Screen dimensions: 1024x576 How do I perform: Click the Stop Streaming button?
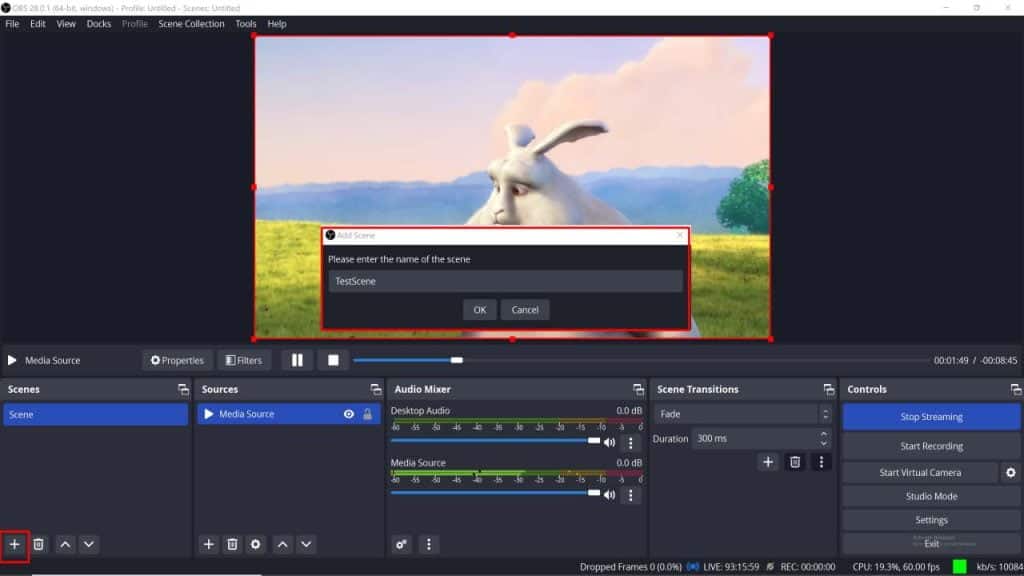tap(931, 417)
